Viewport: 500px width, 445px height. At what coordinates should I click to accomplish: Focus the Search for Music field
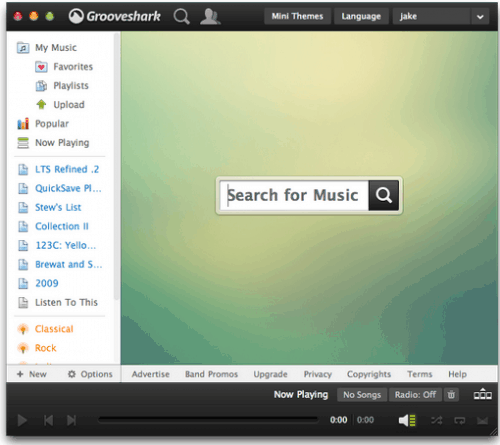click(294, 195)
